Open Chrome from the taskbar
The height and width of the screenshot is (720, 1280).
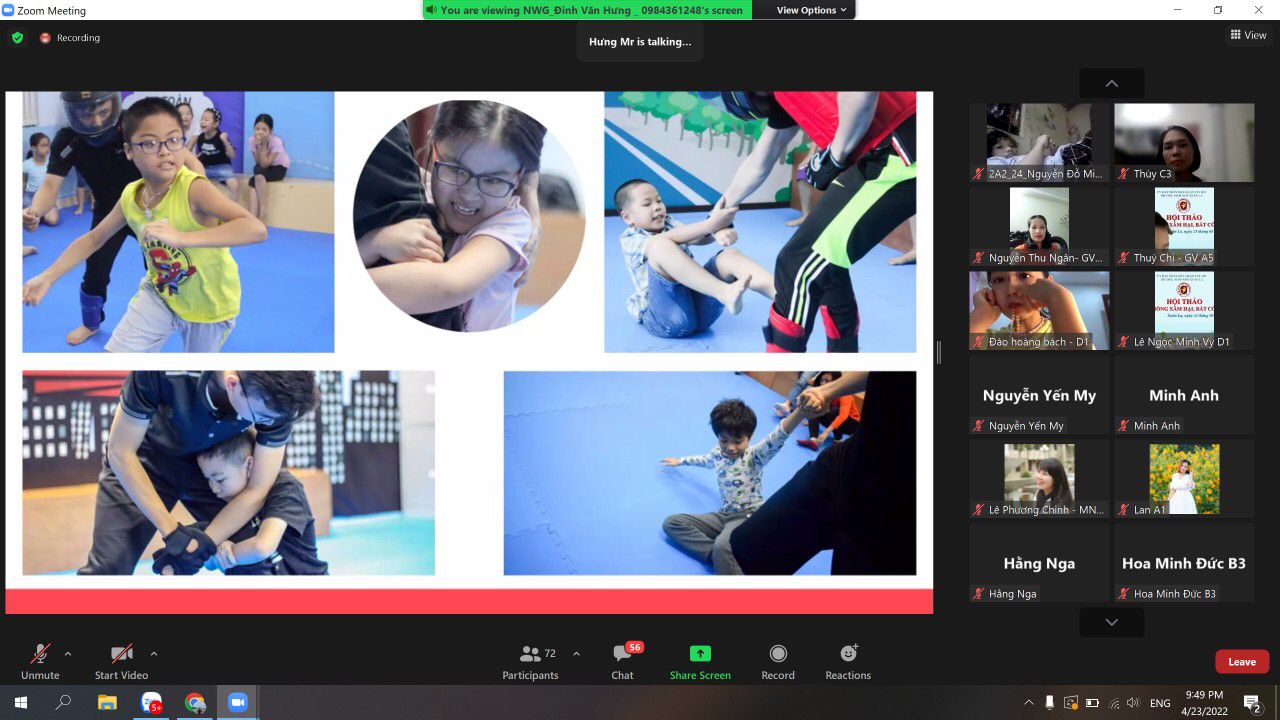195,703
